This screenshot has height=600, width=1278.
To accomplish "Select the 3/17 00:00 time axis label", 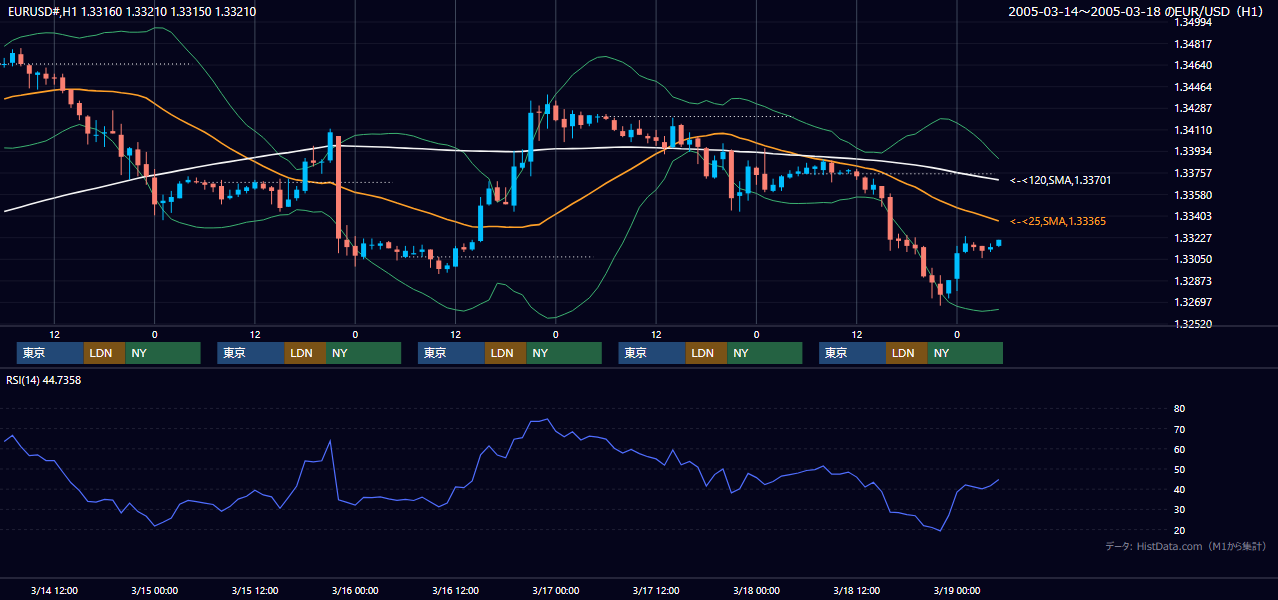I will tap(555, 590).
